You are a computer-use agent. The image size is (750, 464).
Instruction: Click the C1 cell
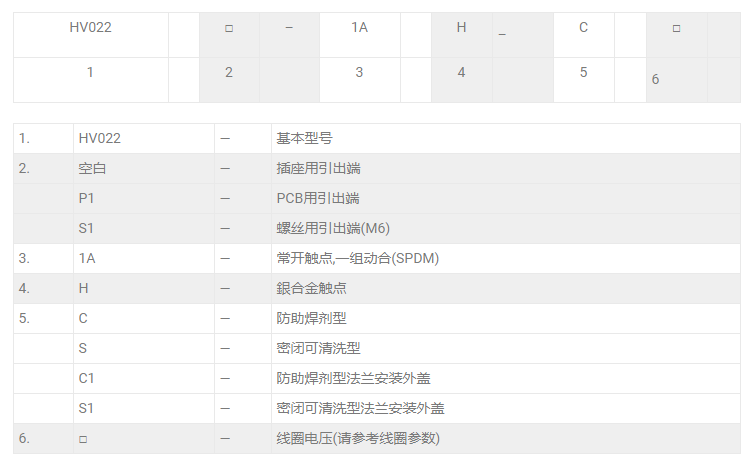pyautogui.click(x=87, y=378)
